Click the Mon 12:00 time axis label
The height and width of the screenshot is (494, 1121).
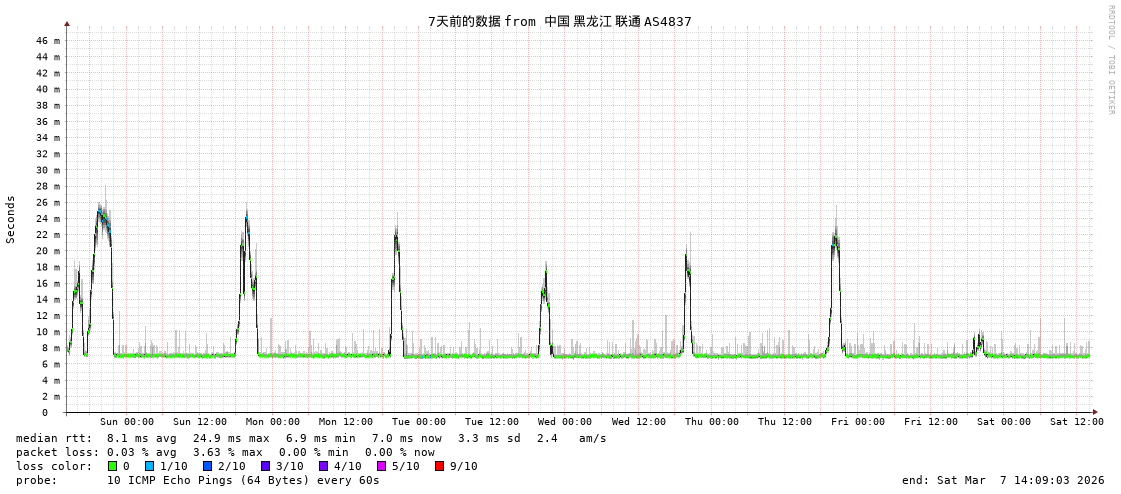click(x=346, y=422)
